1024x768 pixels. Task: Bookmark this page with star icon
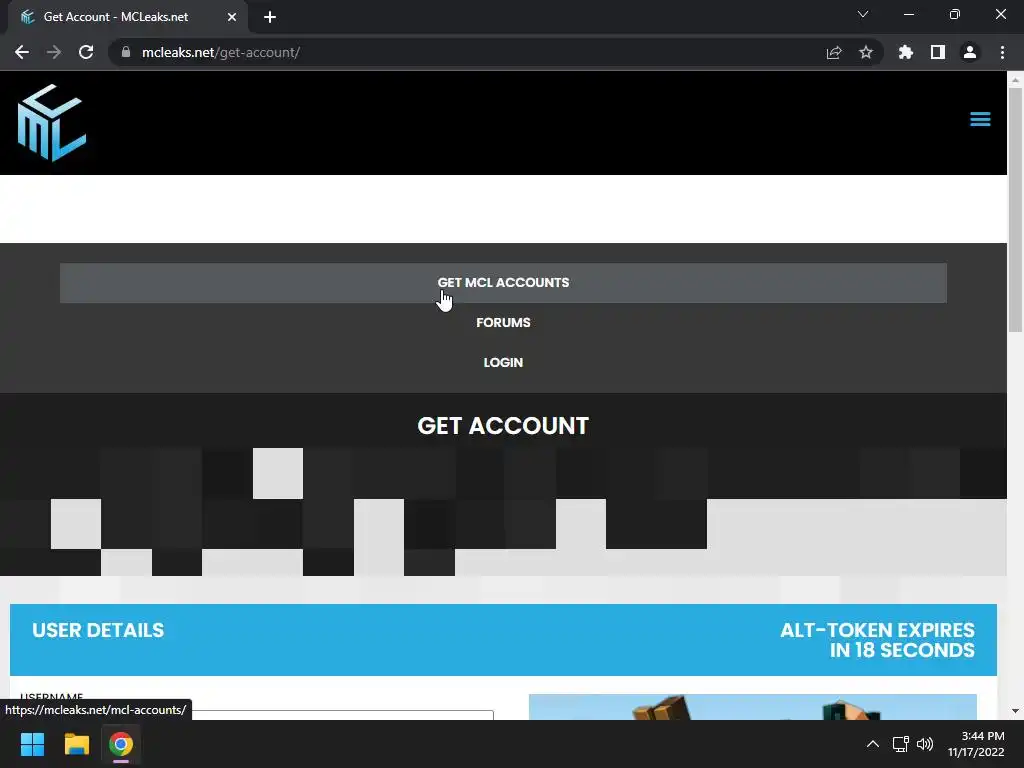(x=866, y=52)
